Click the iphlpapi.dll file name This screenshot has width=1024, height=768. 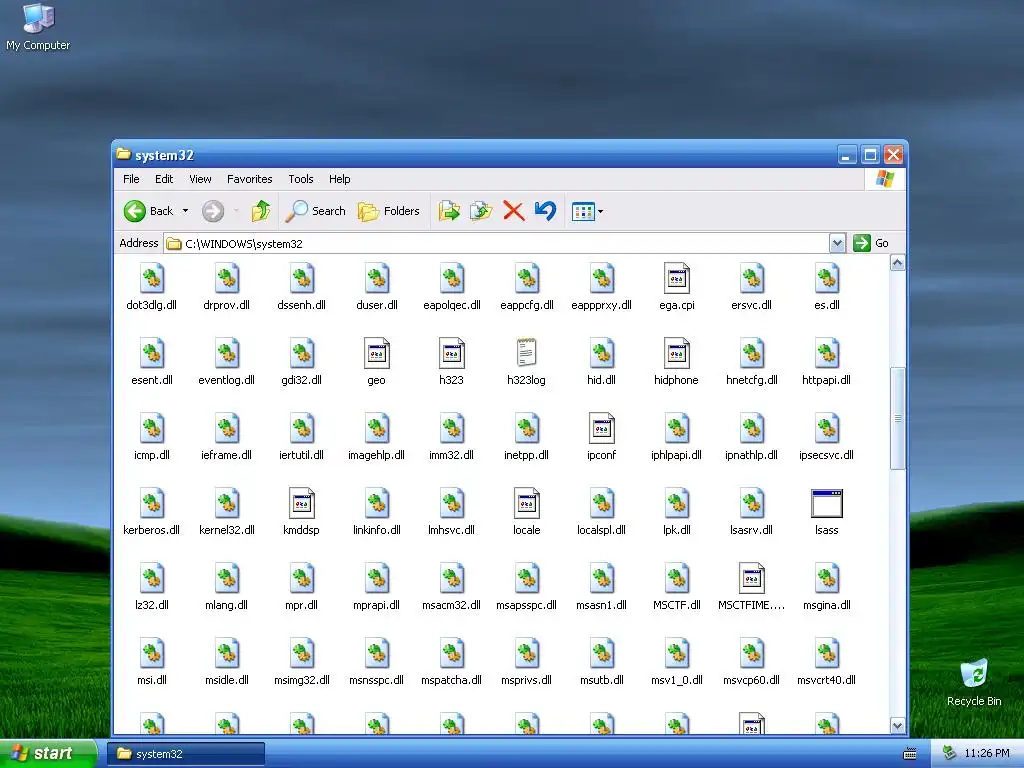pyautogui.click(x=677, y=455)
